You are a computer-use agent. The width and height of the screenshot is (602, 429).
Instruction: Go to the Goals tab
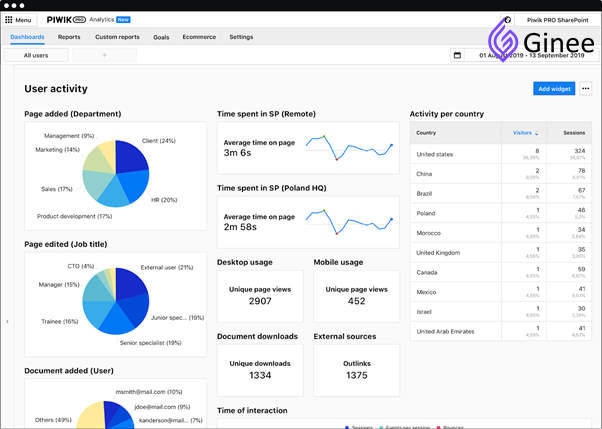161,37
